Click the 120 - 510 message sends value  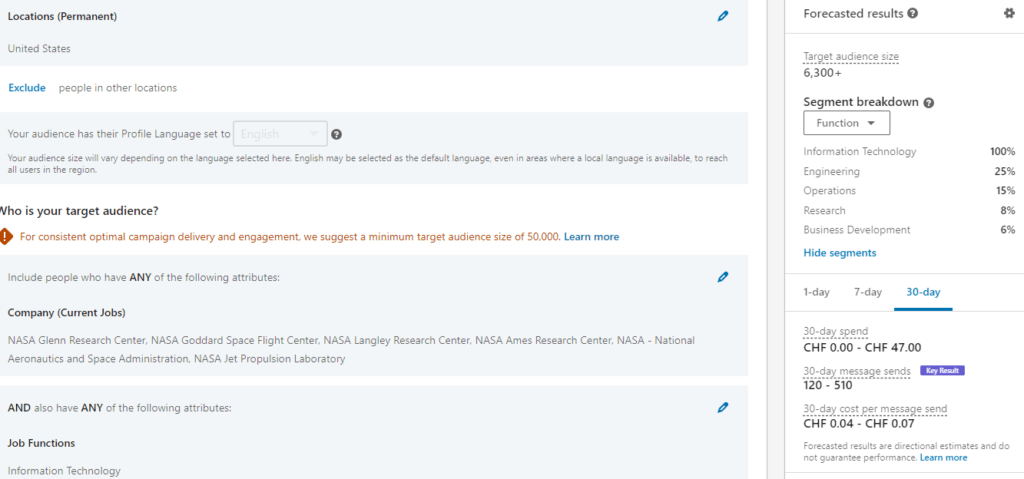click(827, 385)
